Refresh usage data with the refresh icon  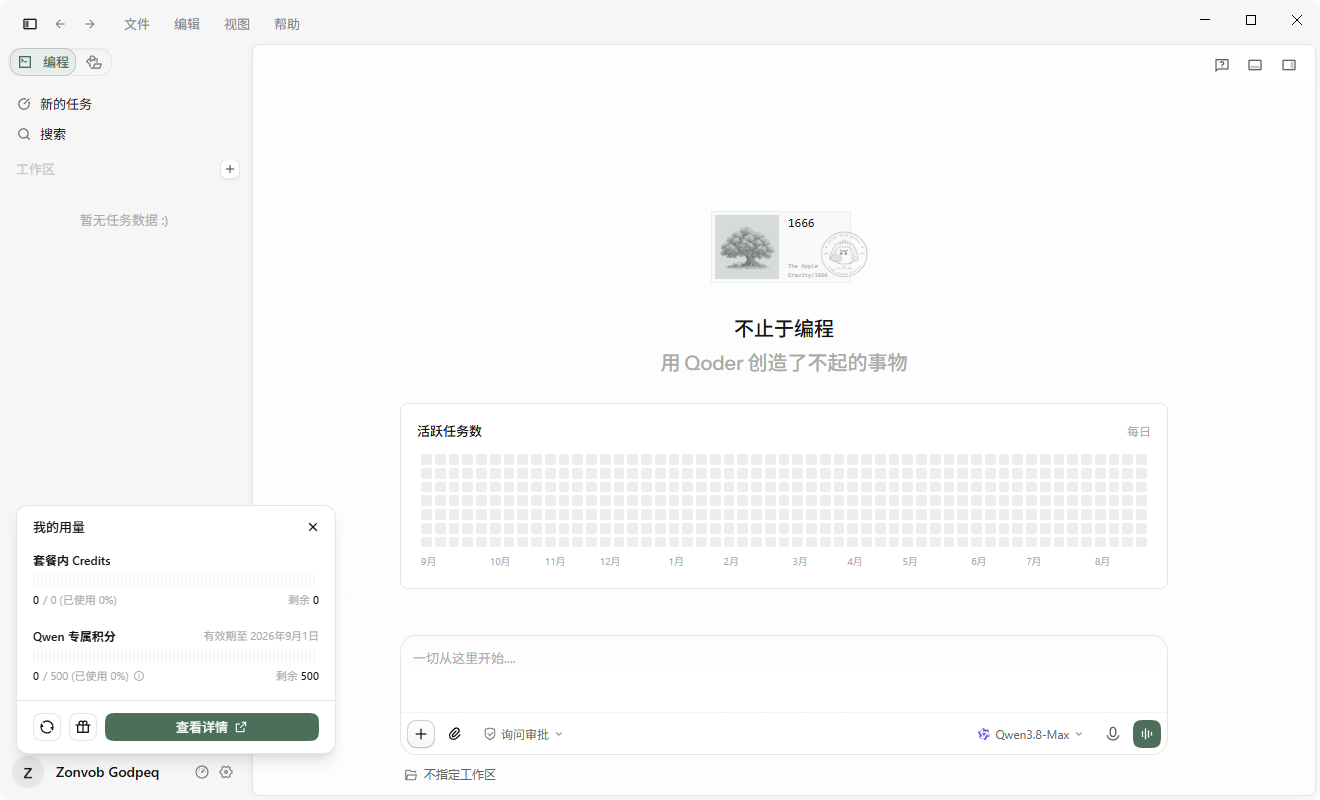click(x=47, y=727)
